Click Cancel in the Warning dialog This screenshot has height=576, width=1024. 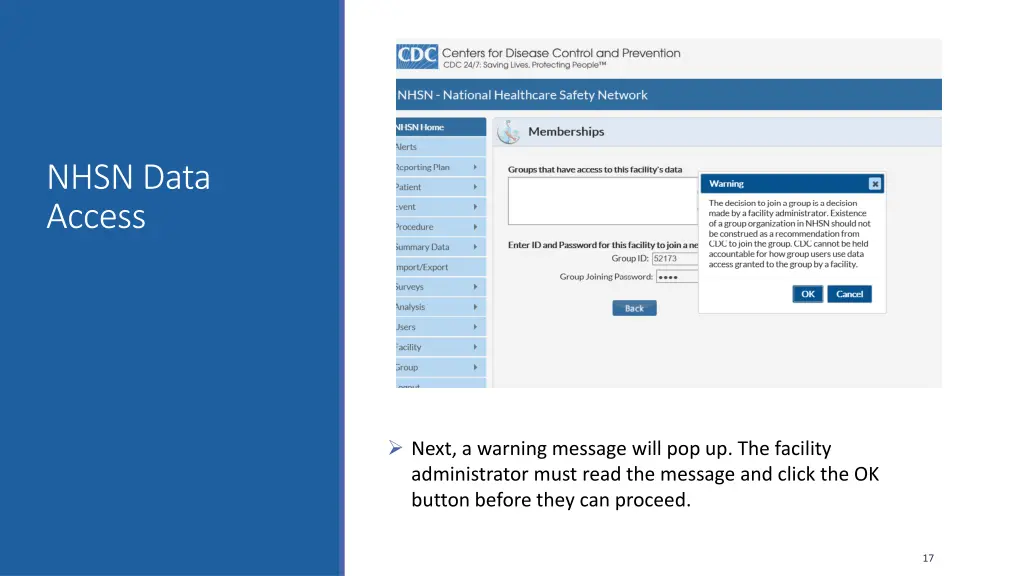[849, 294]
